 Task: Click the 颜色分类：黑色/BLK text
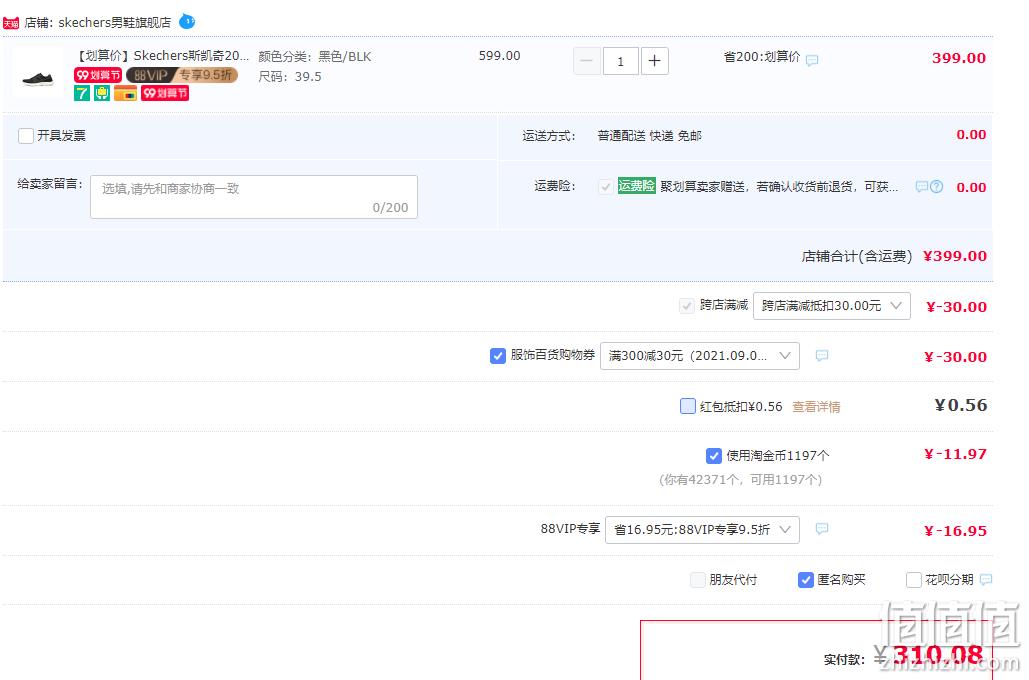coord(314,56)
